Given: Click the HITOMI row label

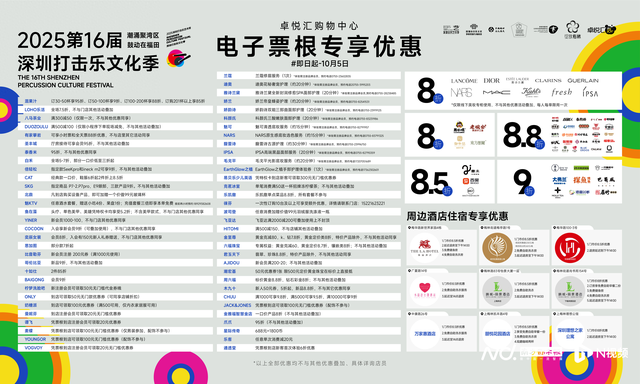Looking at the screenshot, I should click(231, 229).
